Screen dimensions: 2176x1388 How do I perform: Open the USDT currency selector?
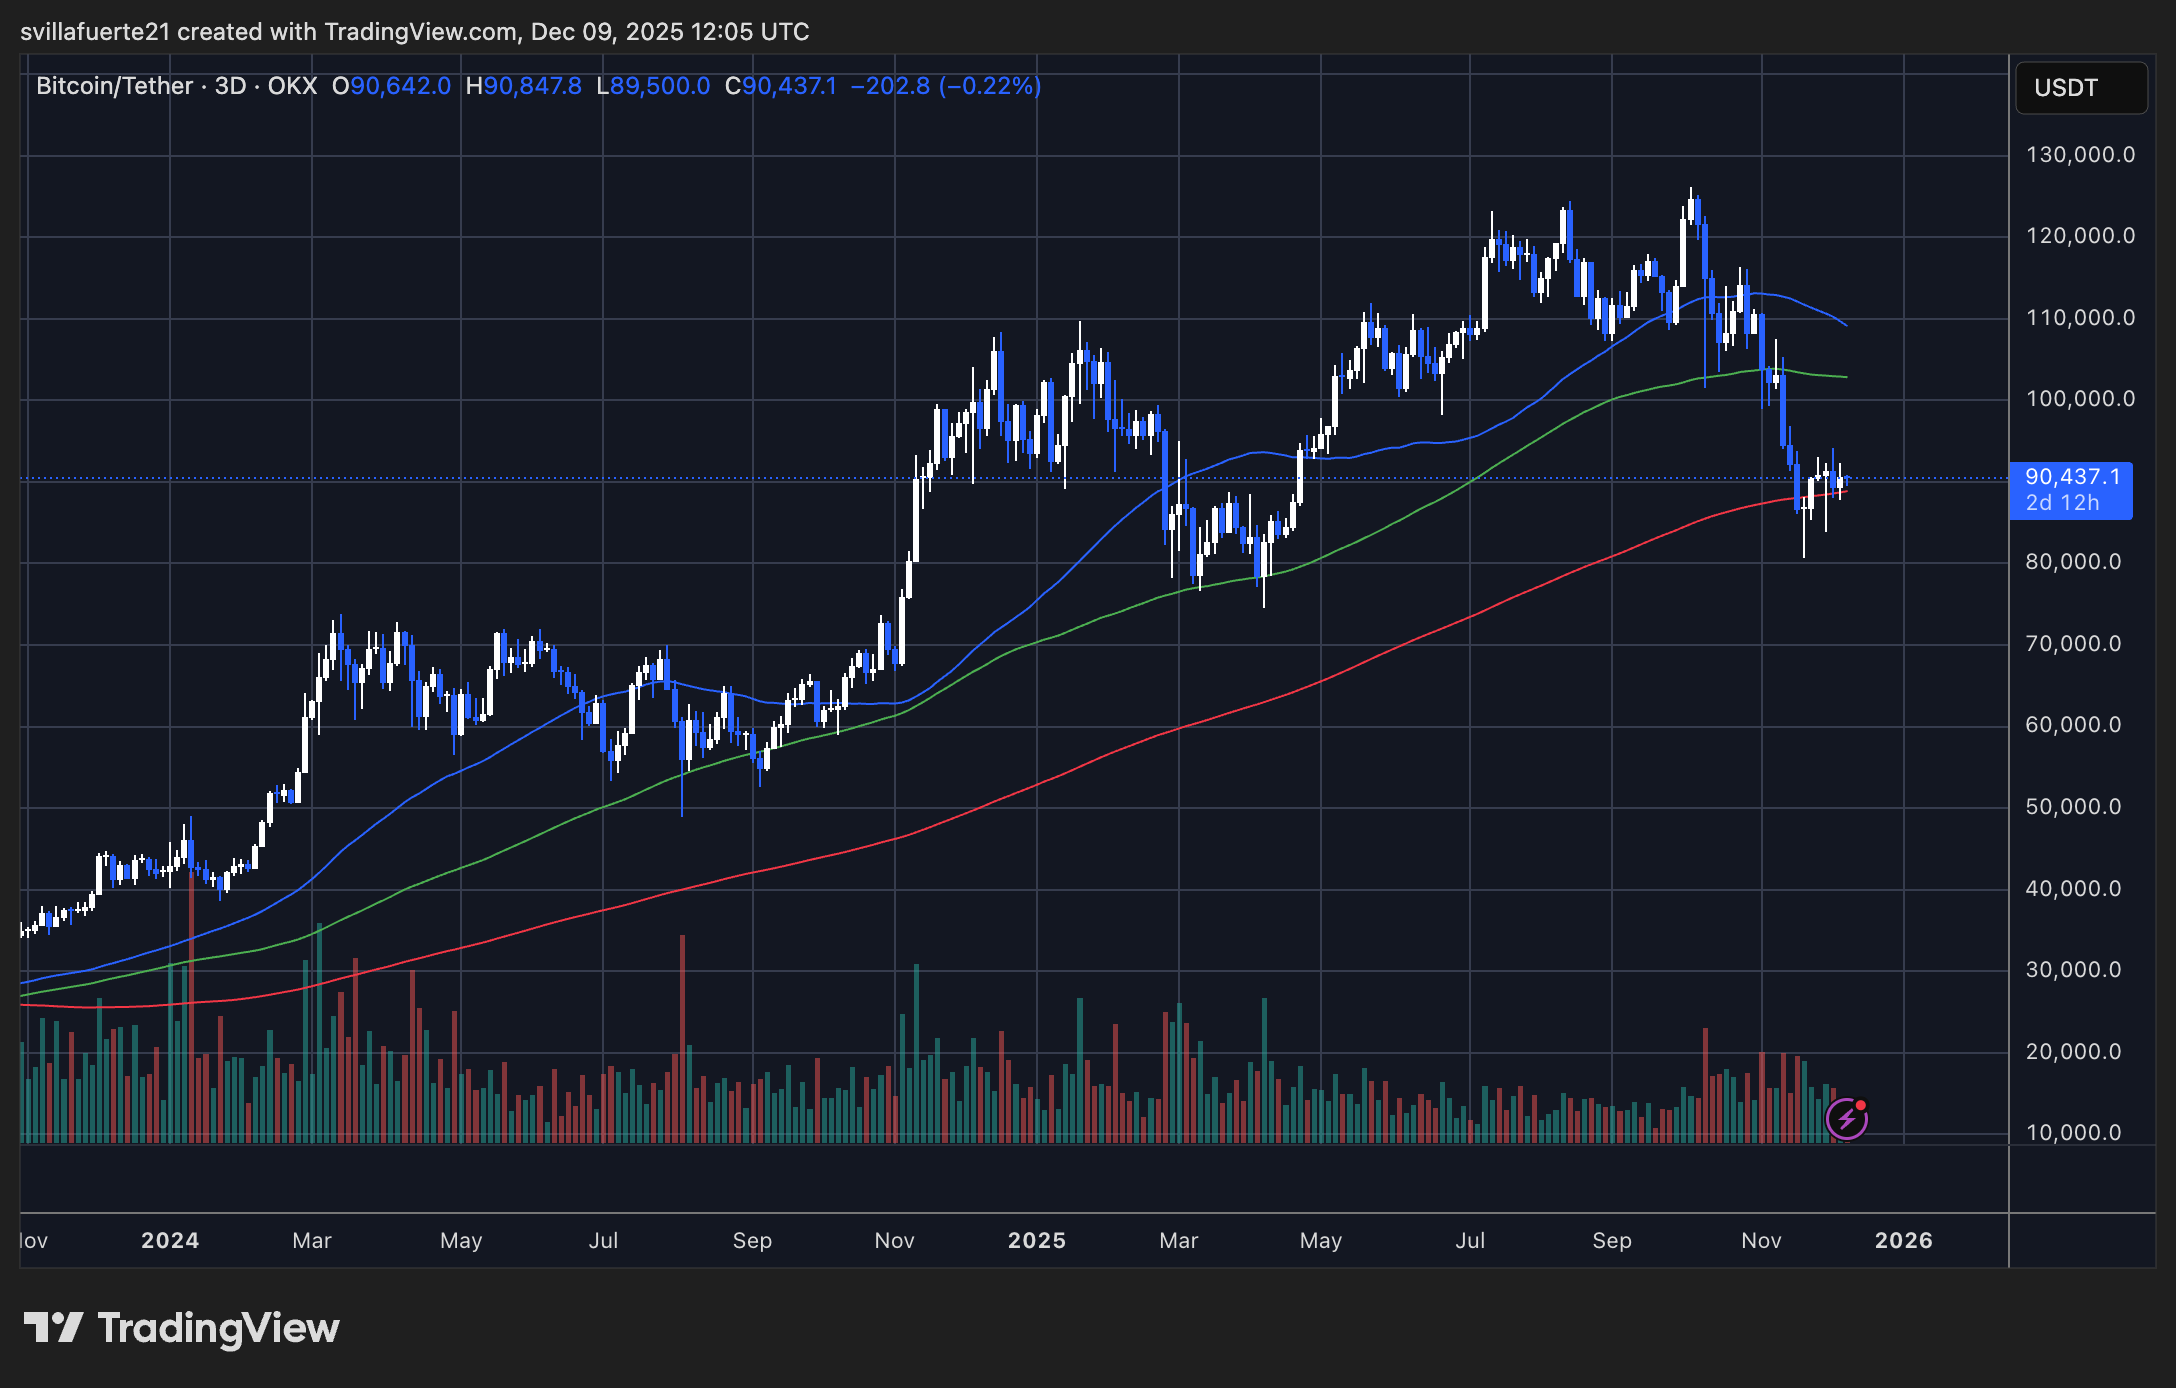pos(2080,88)
